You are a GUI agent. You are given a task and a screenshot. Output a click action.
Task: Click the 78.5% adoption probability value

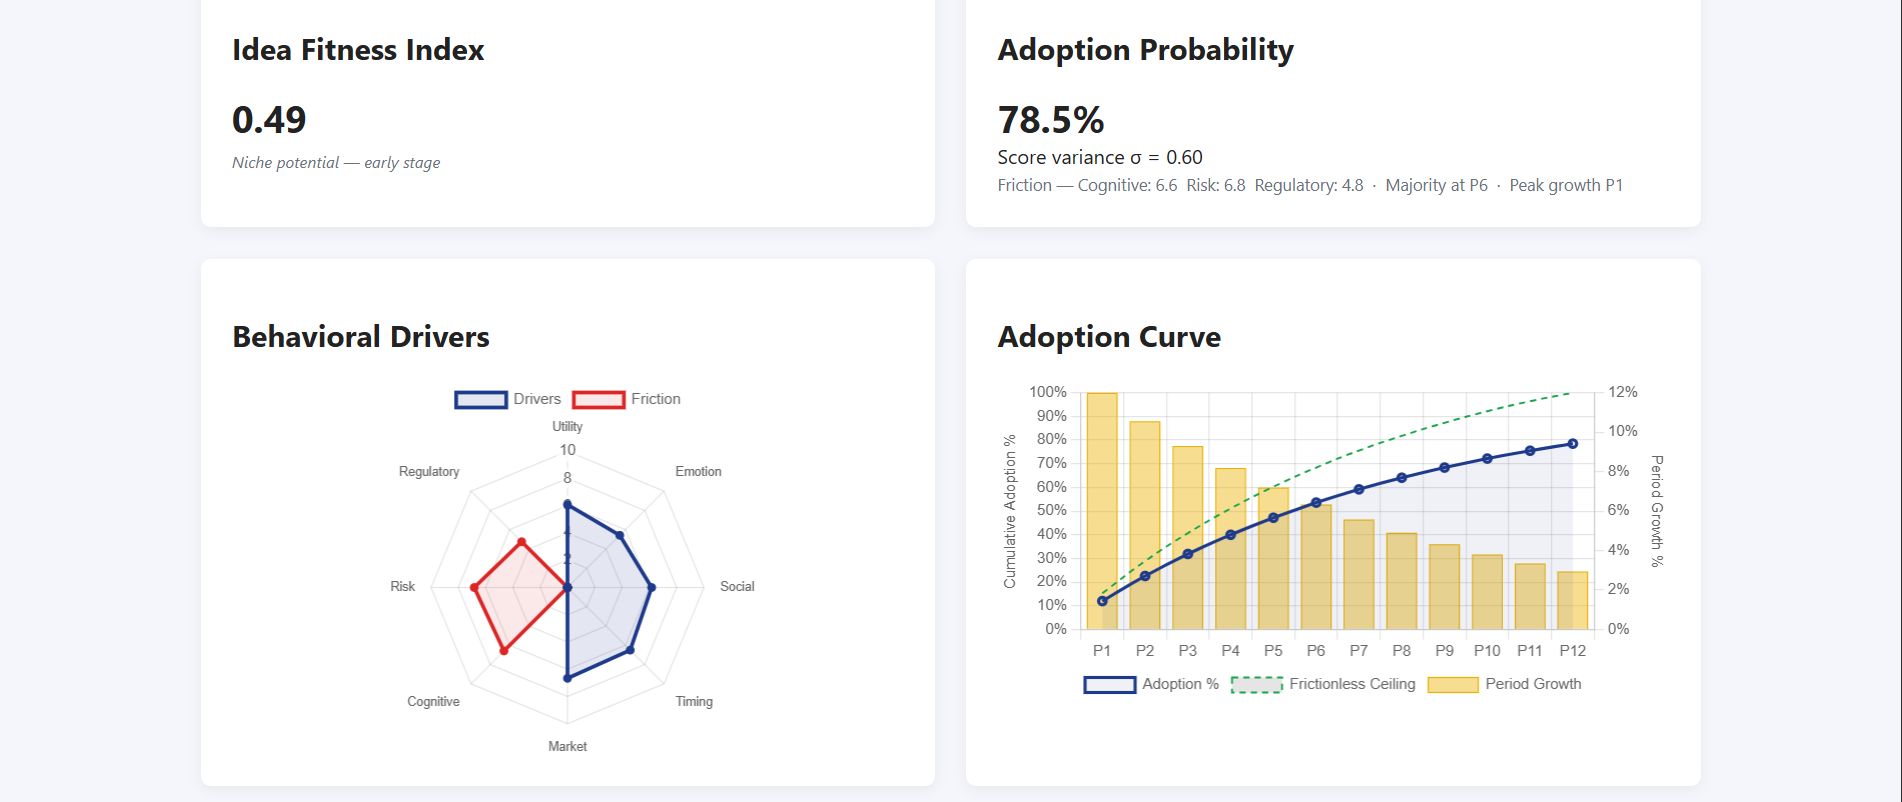pos(1051,120)
